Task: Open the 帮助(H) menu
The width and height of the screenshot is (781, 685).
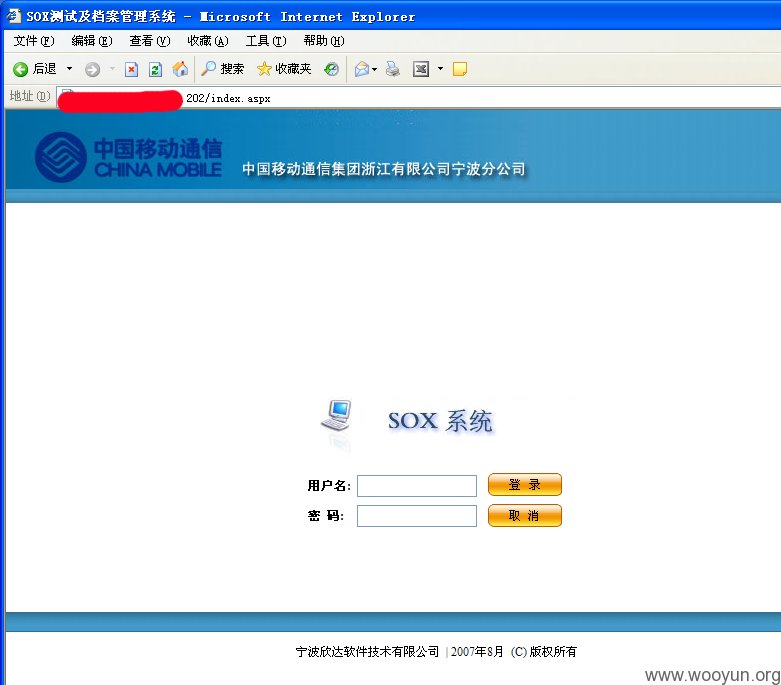Action: (324, 41)
